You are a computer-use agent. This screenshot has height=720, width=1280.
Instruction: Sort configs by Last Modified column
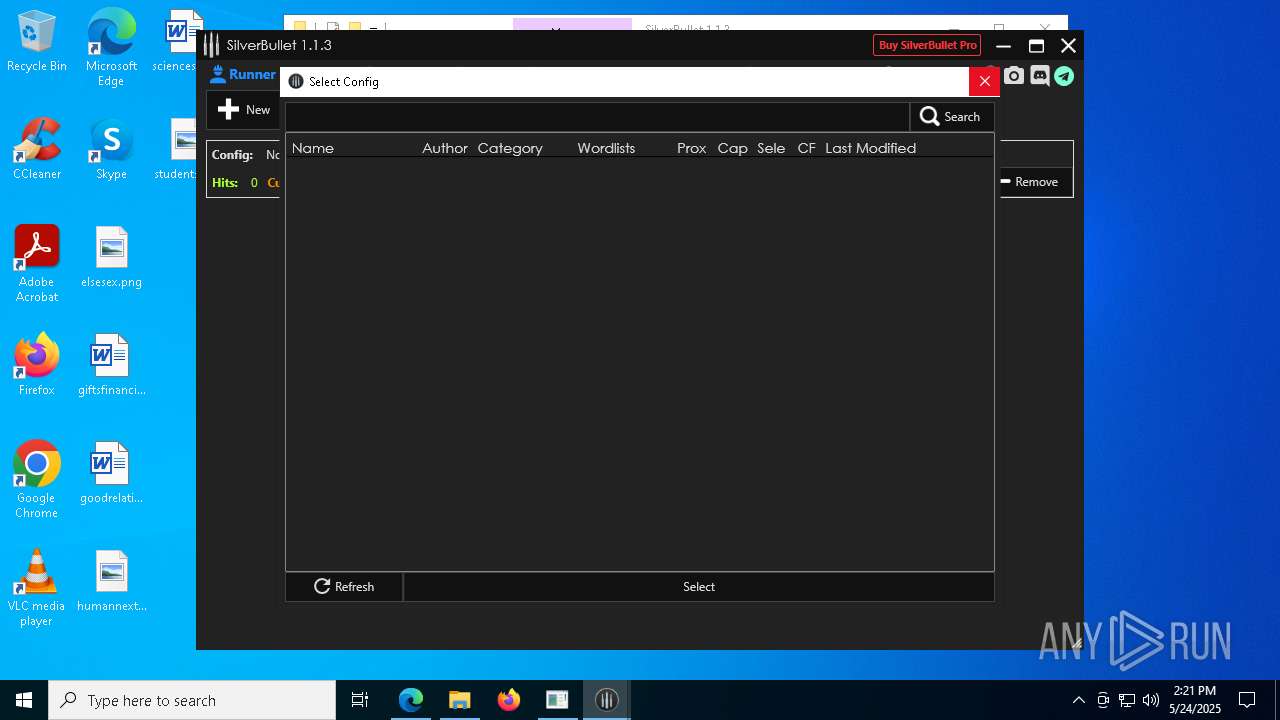tap(871, 148)
